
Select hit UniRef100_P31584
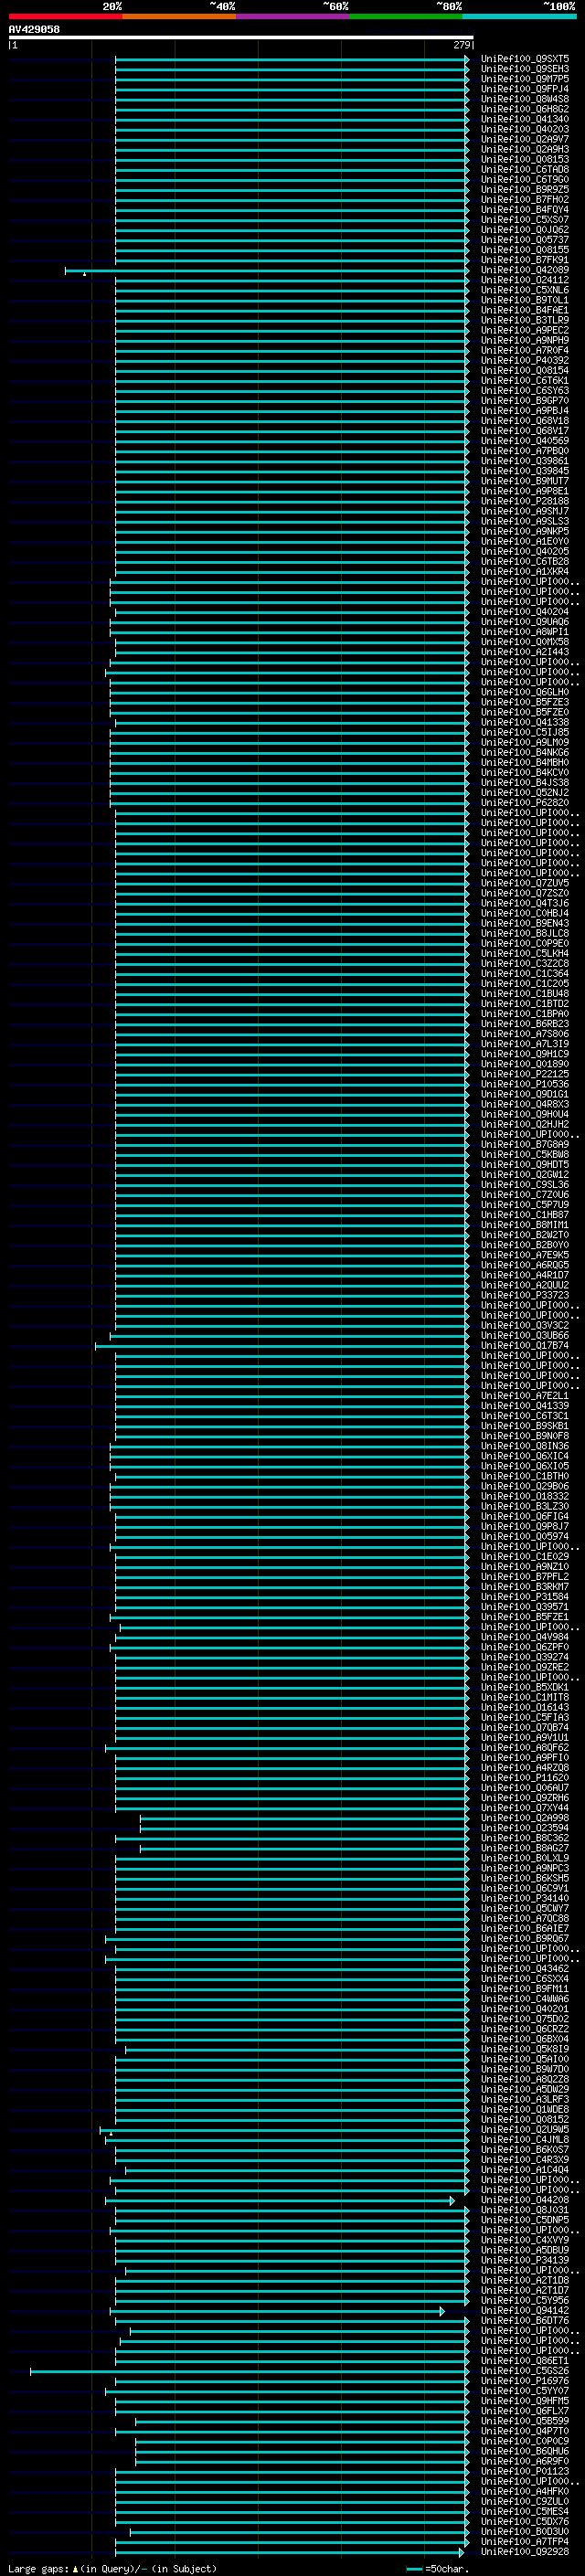coord(524,1597)
